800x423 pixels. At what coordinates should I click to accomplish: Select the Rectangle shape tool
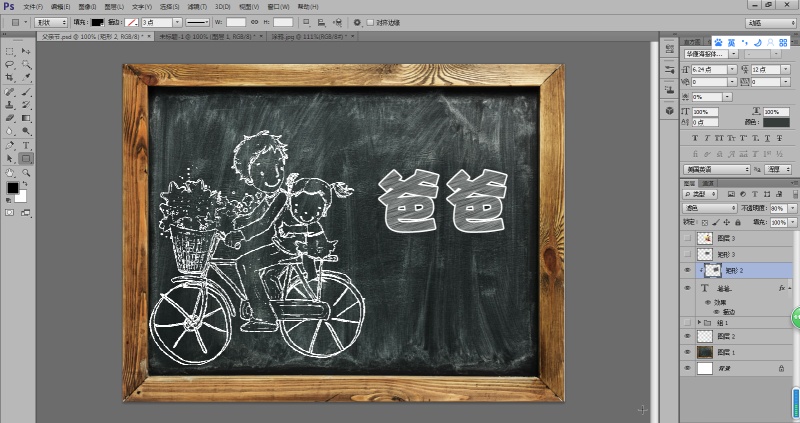click(x=26, y=159)
